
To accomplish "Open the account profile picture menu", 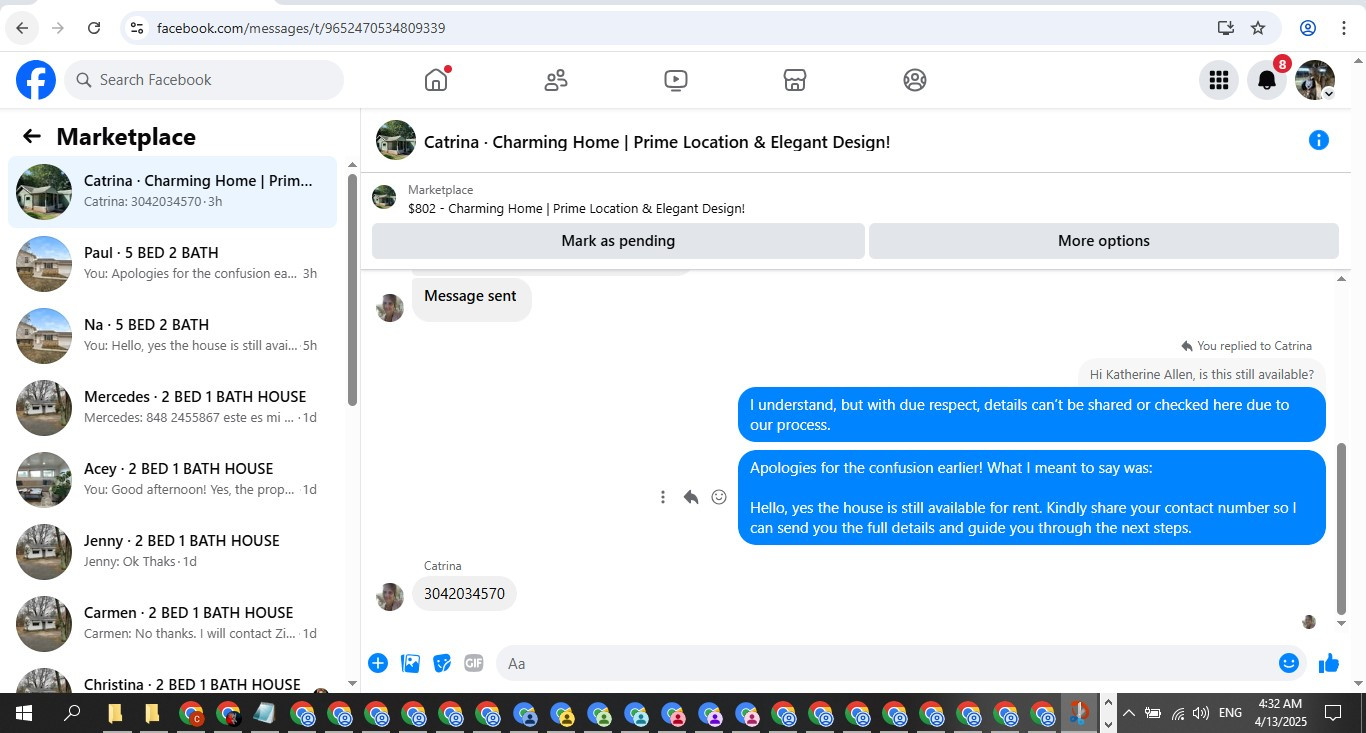I will 1315,80.
